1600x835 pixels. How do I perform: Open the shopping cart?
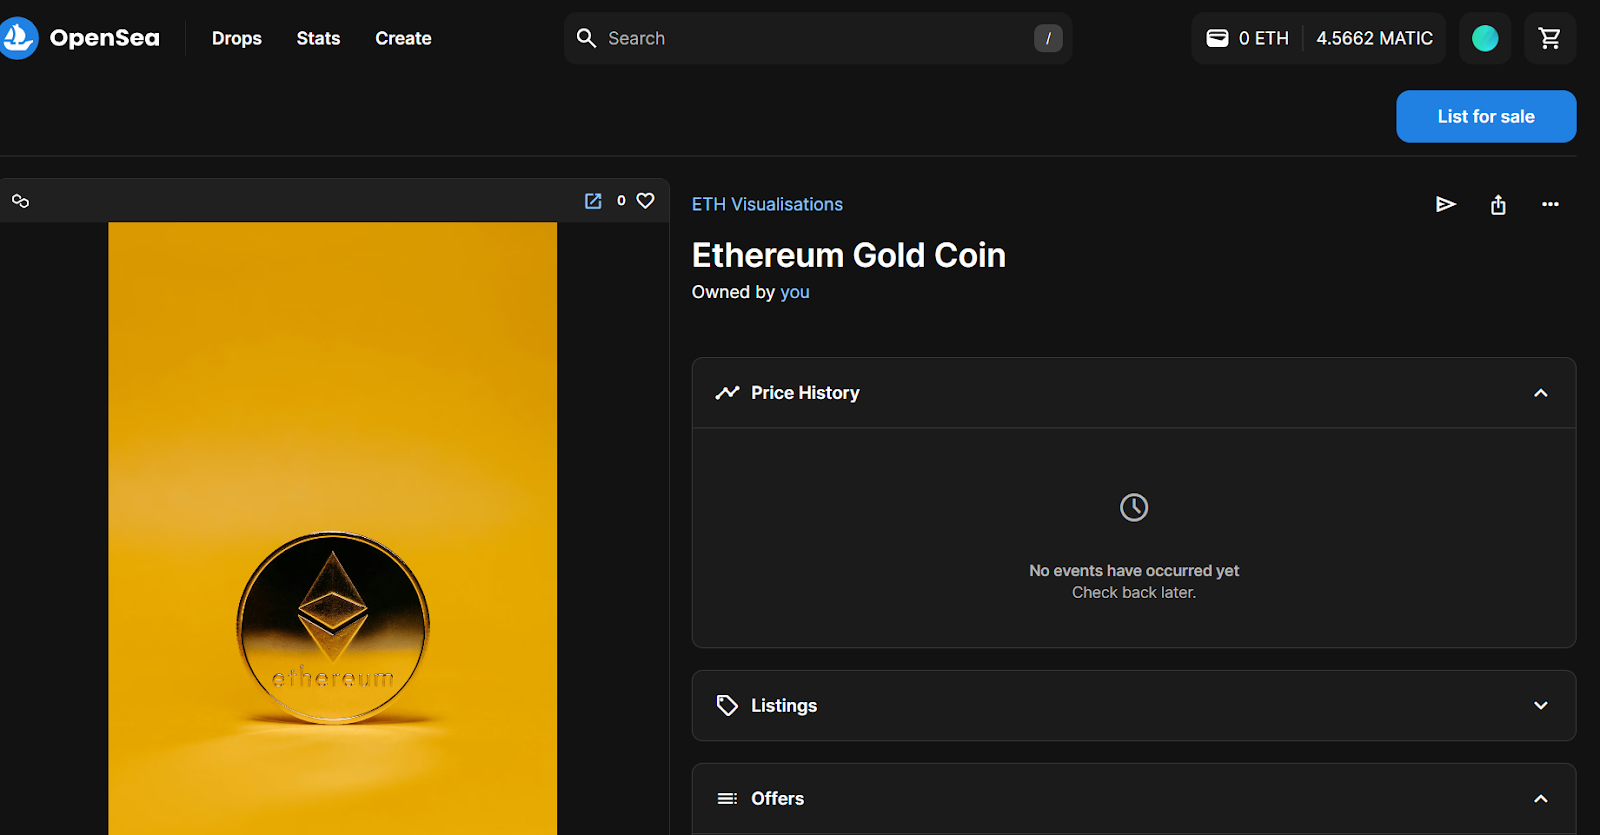[x=1549, y=38]
